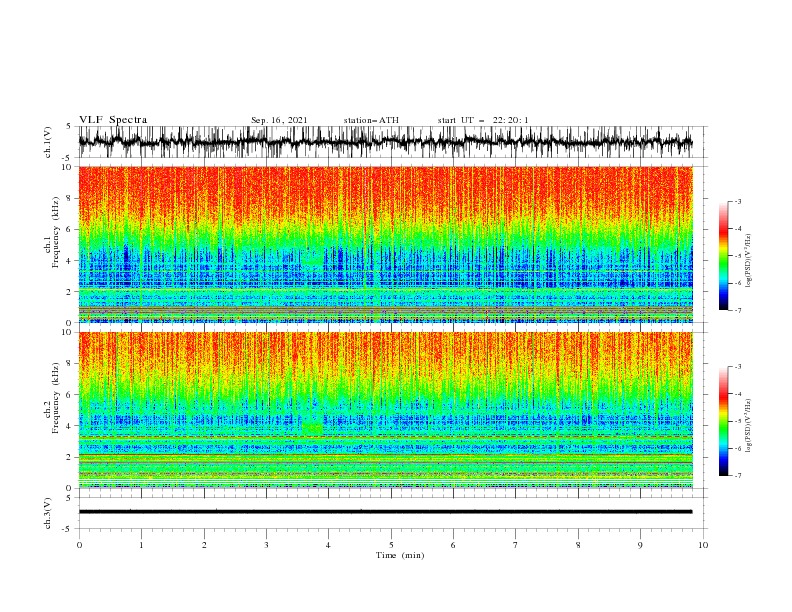792x612 pixels.
Task: Click the "Time (min)" axis title
Action: click(x=400, y=555)
